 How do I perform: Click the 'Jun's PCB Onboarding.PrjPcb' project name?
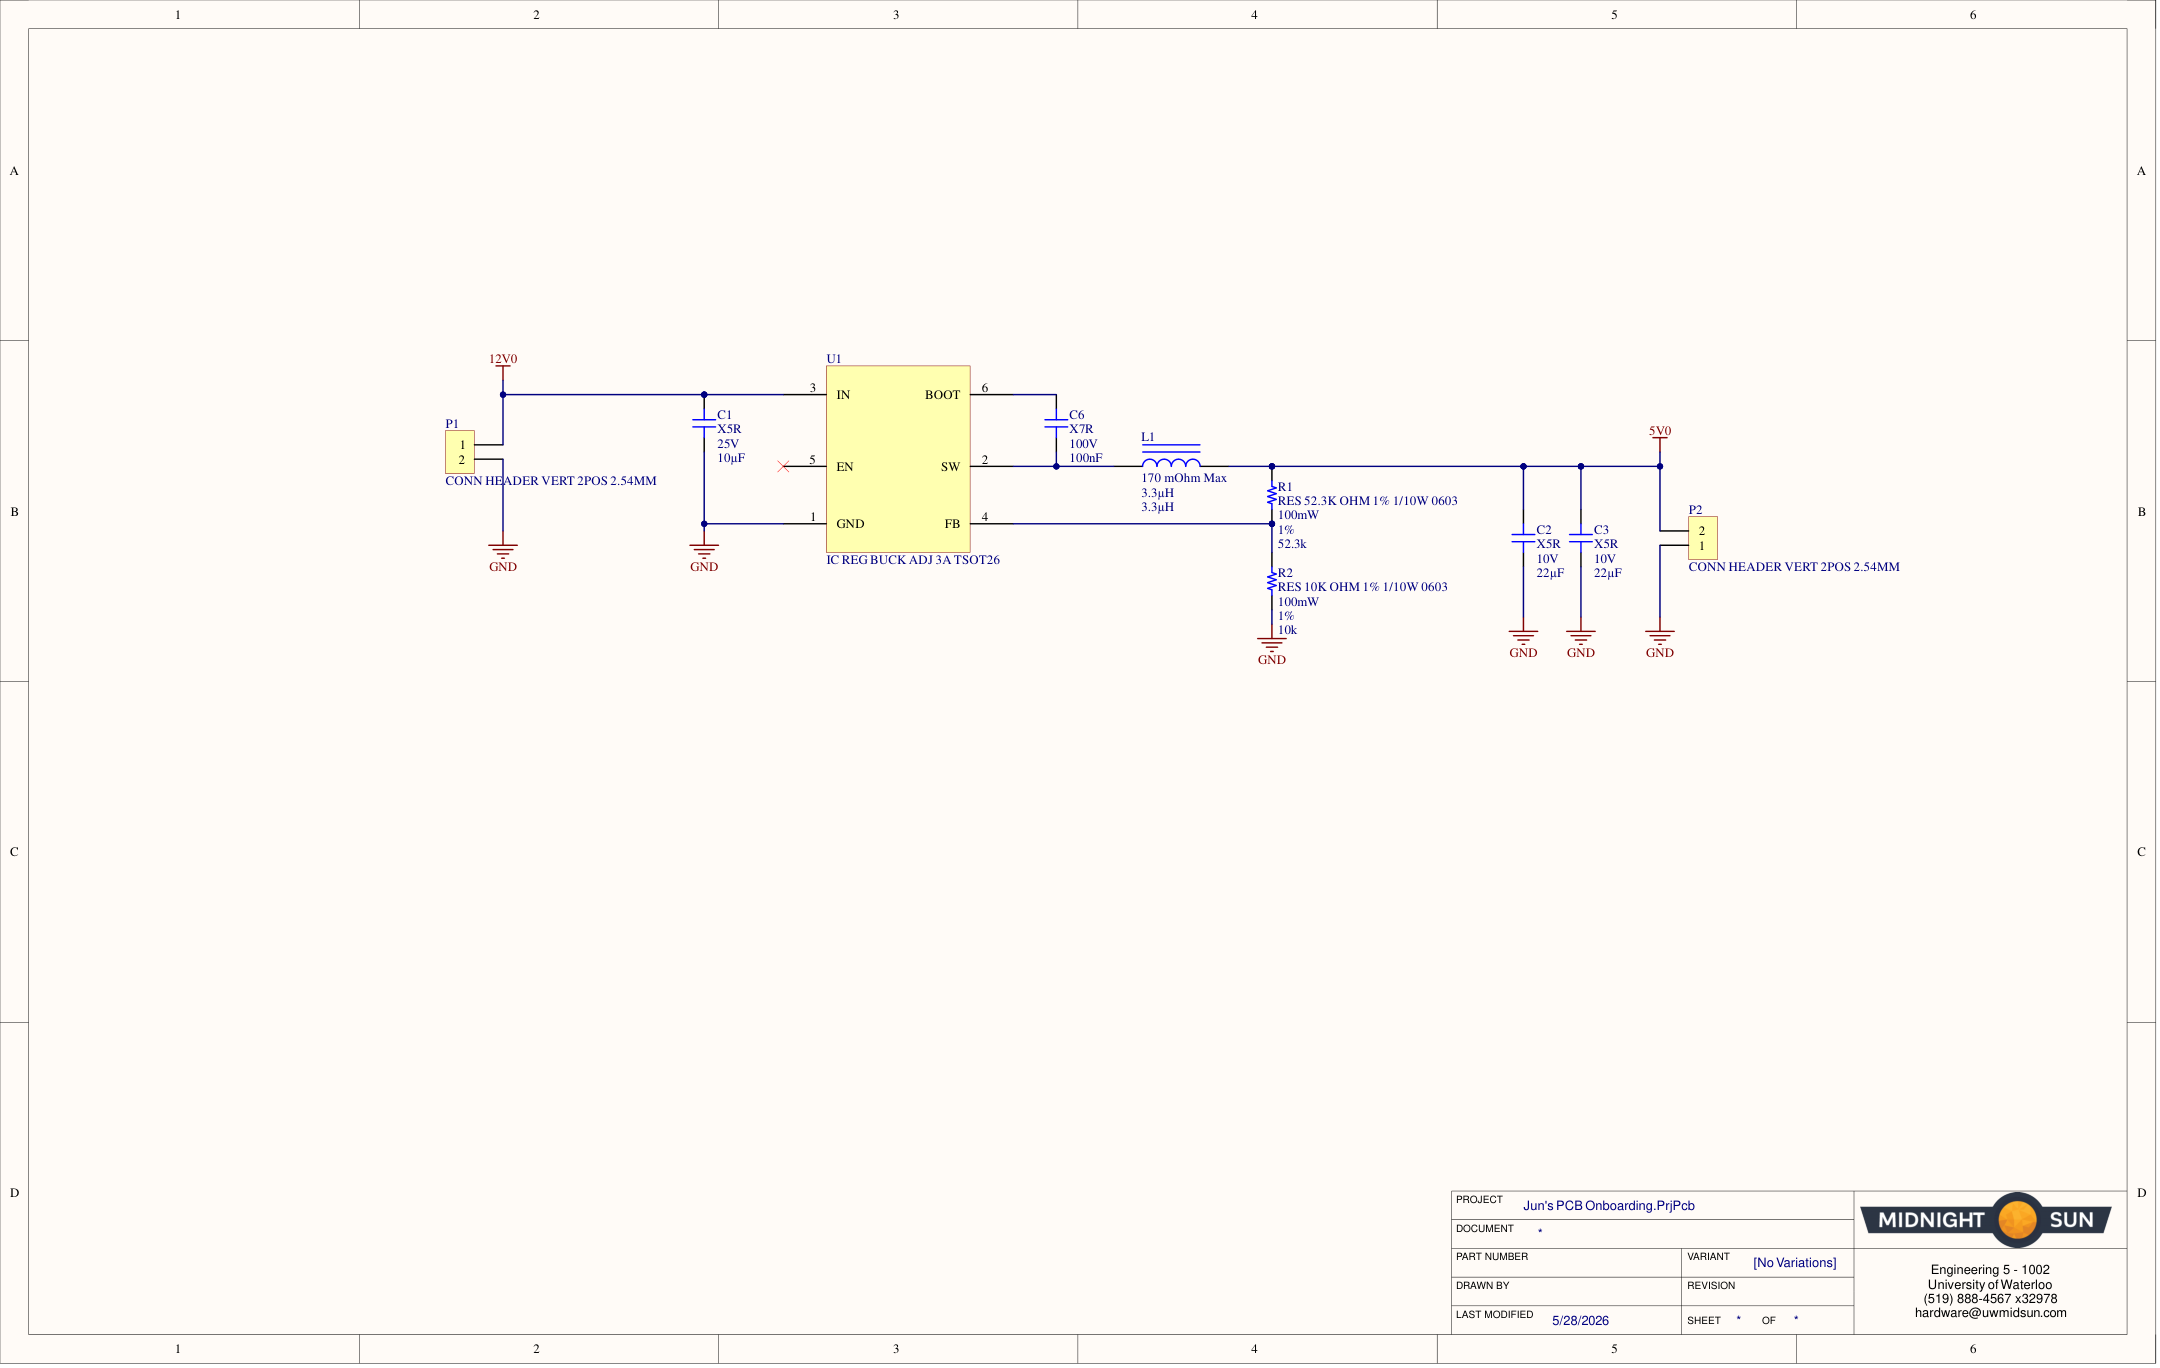click(x=1609, y=1206)
